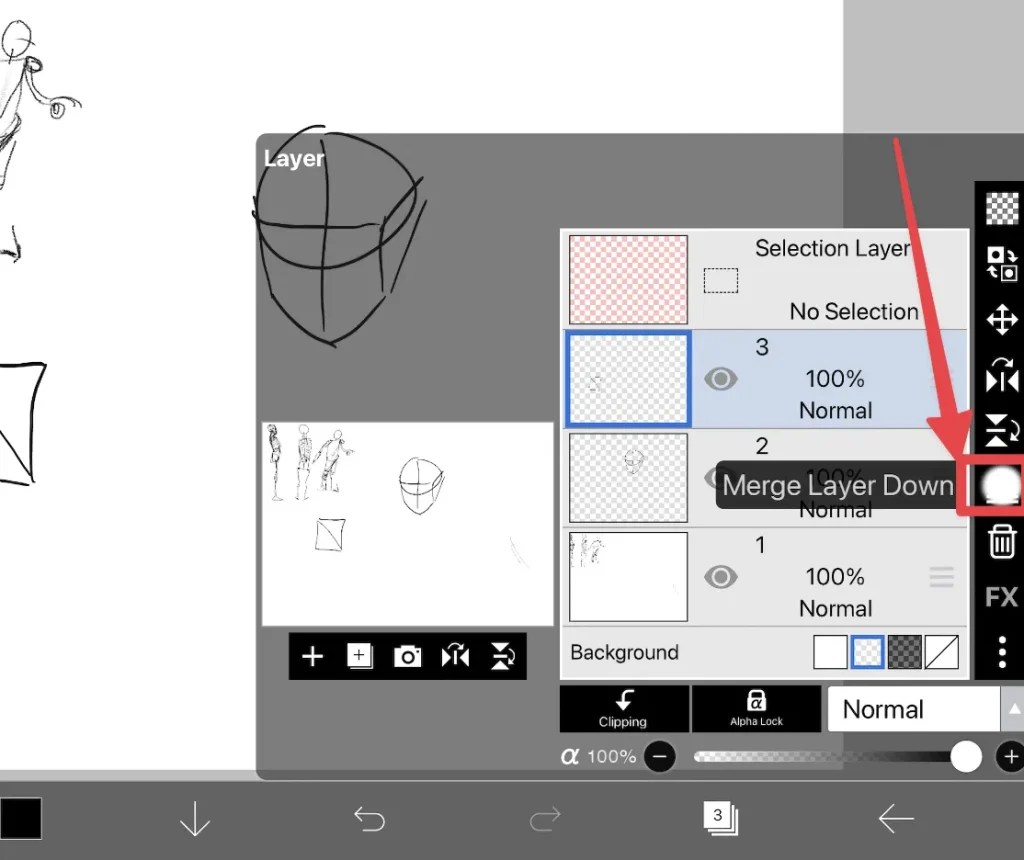The height and width of the screenshot is (860, 1024).
Task: Tap the flip horizontal icon in the layer toolbar
Action: 455,656
